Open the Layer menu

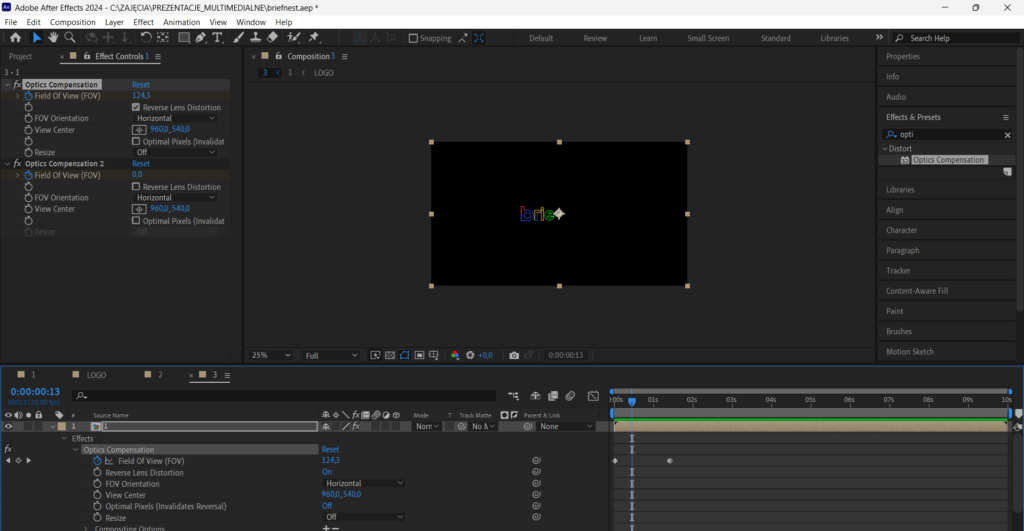pyautogui.click(x=114, y=22)
